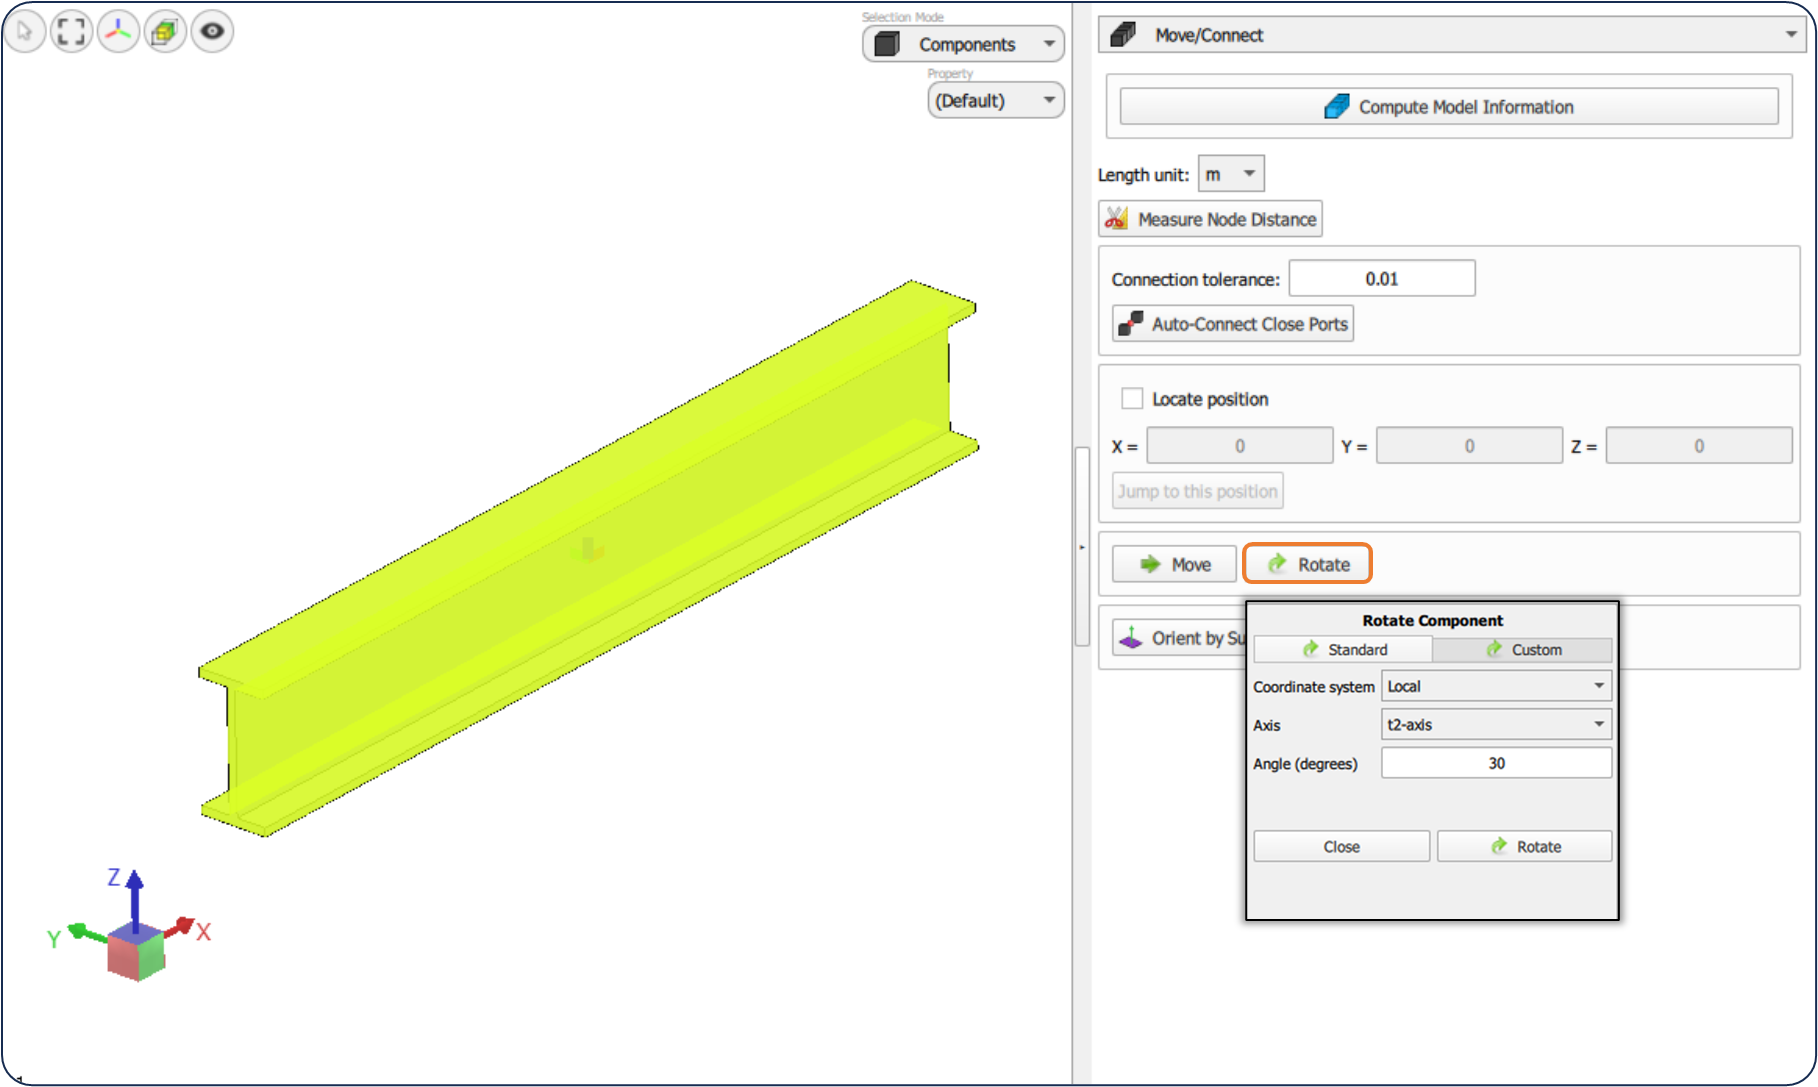The height and width of the screenshot is (1087, 1818).
Task: Click the Y axis arrow of triad
Action: coord(86,934)
